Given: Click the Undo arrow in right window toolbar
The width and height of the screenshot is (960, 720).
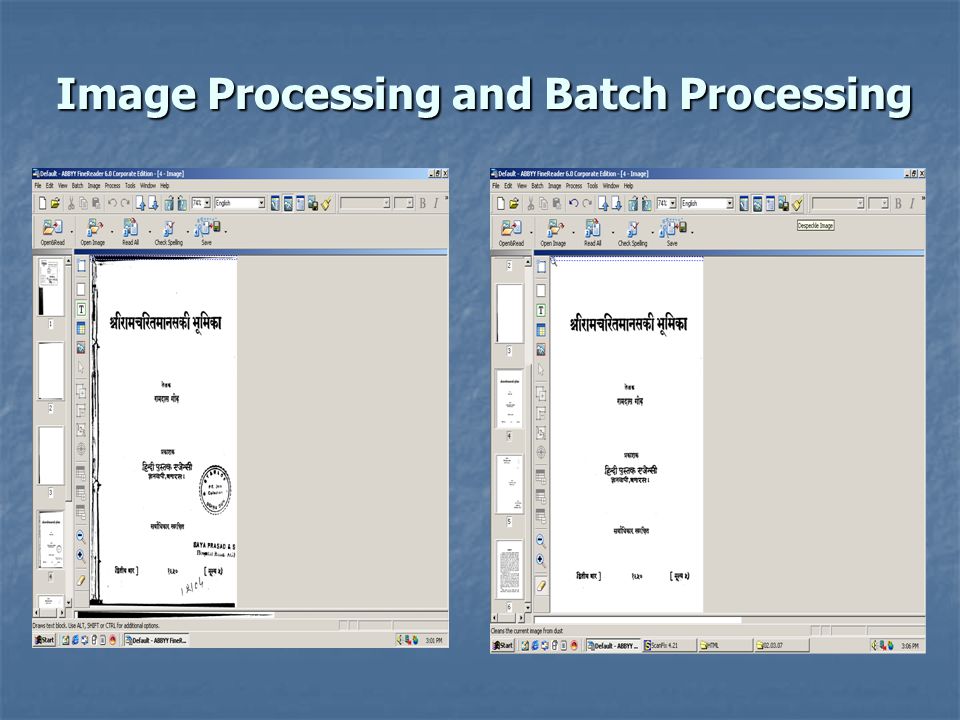Looking at the screenshot, I should [x=574, y=204].
